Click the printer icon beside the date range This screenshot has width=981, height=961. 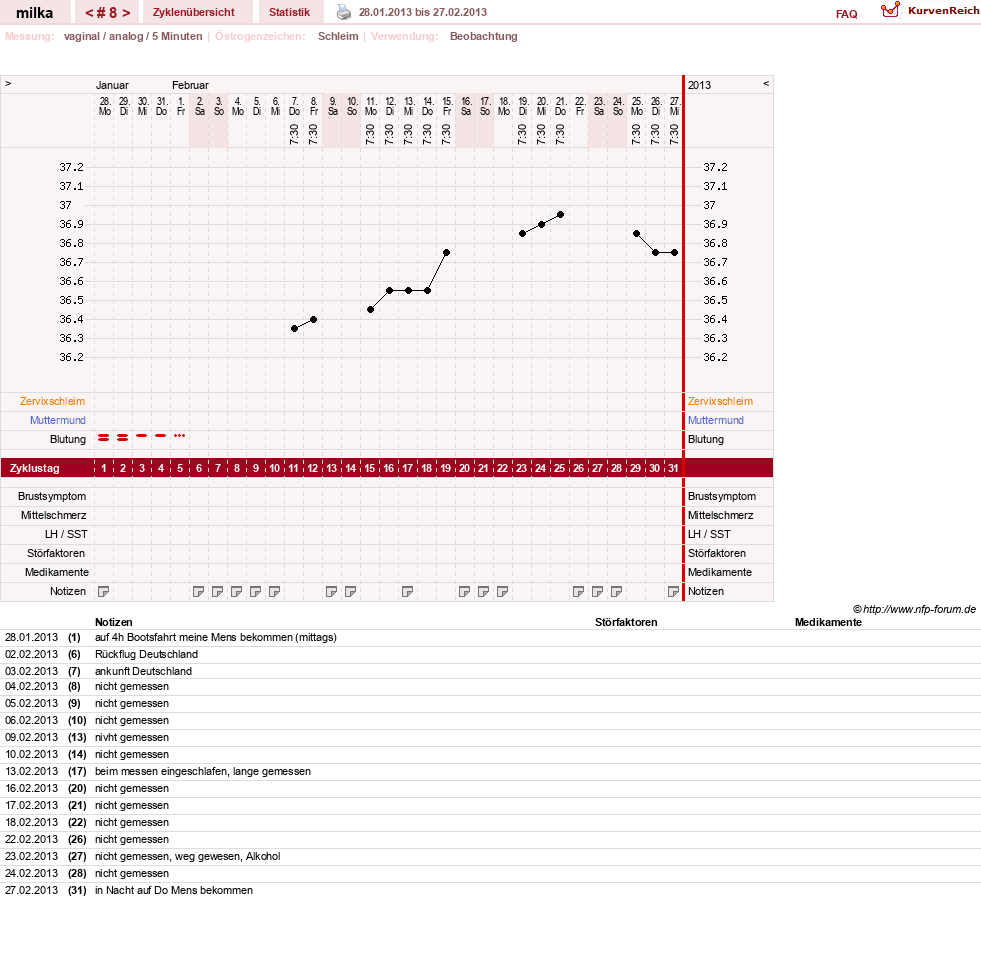click(343, 12)
